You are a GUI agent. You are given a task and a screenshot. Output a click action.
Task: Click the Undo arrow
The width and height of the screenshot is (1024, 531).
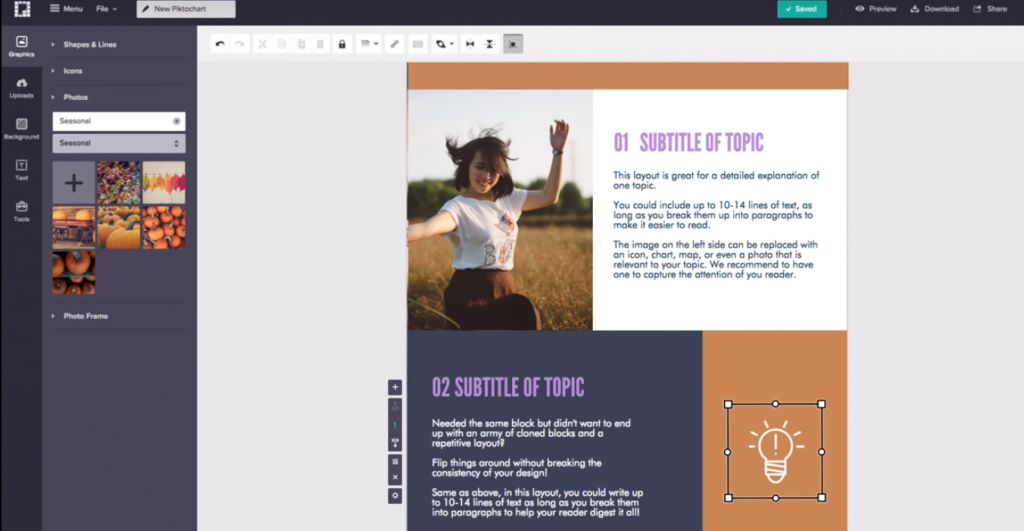click(220, 44)
